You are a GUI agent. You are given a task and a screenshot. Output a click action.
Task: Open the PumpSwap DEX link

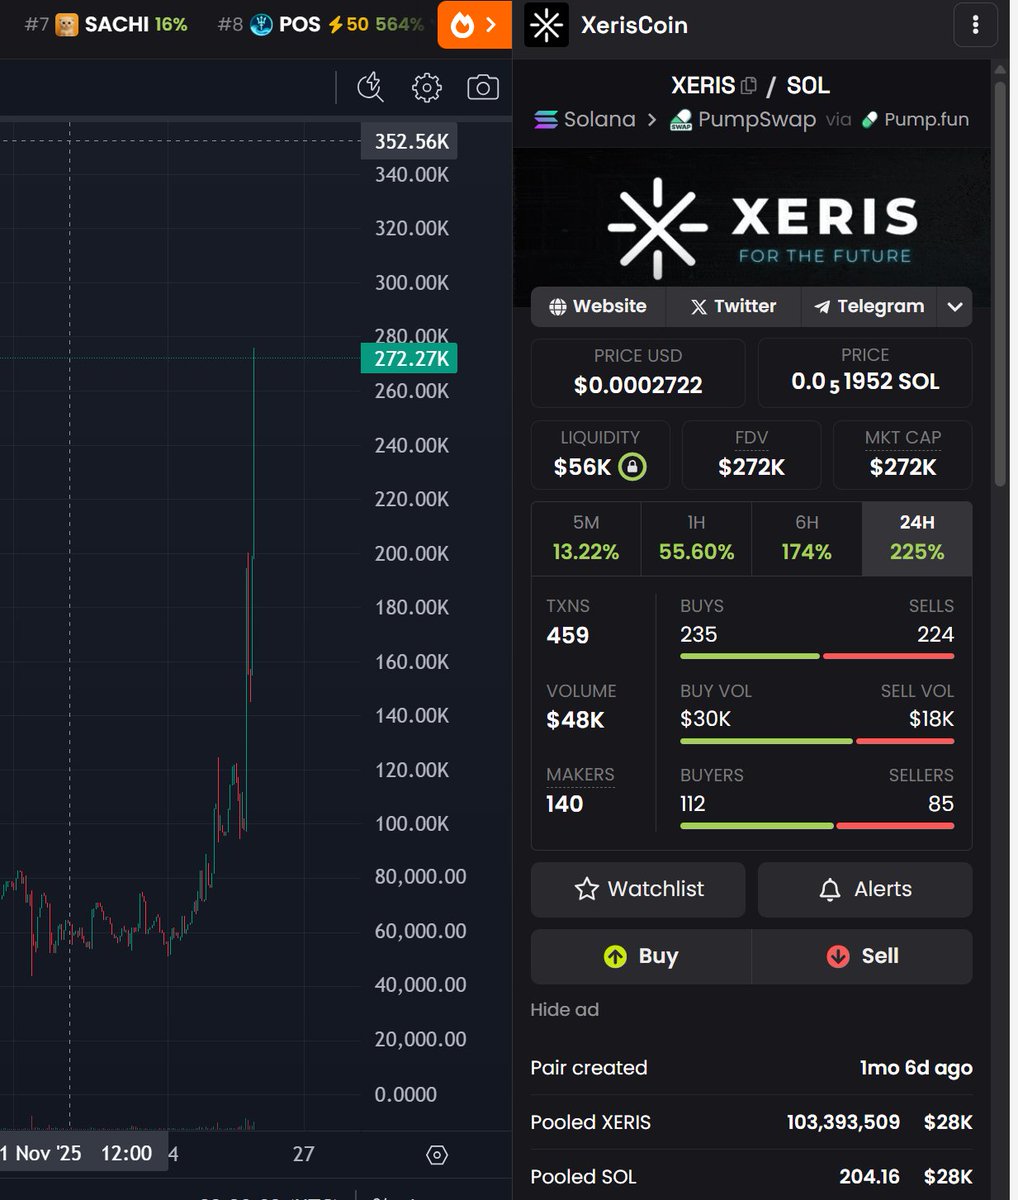743,120
